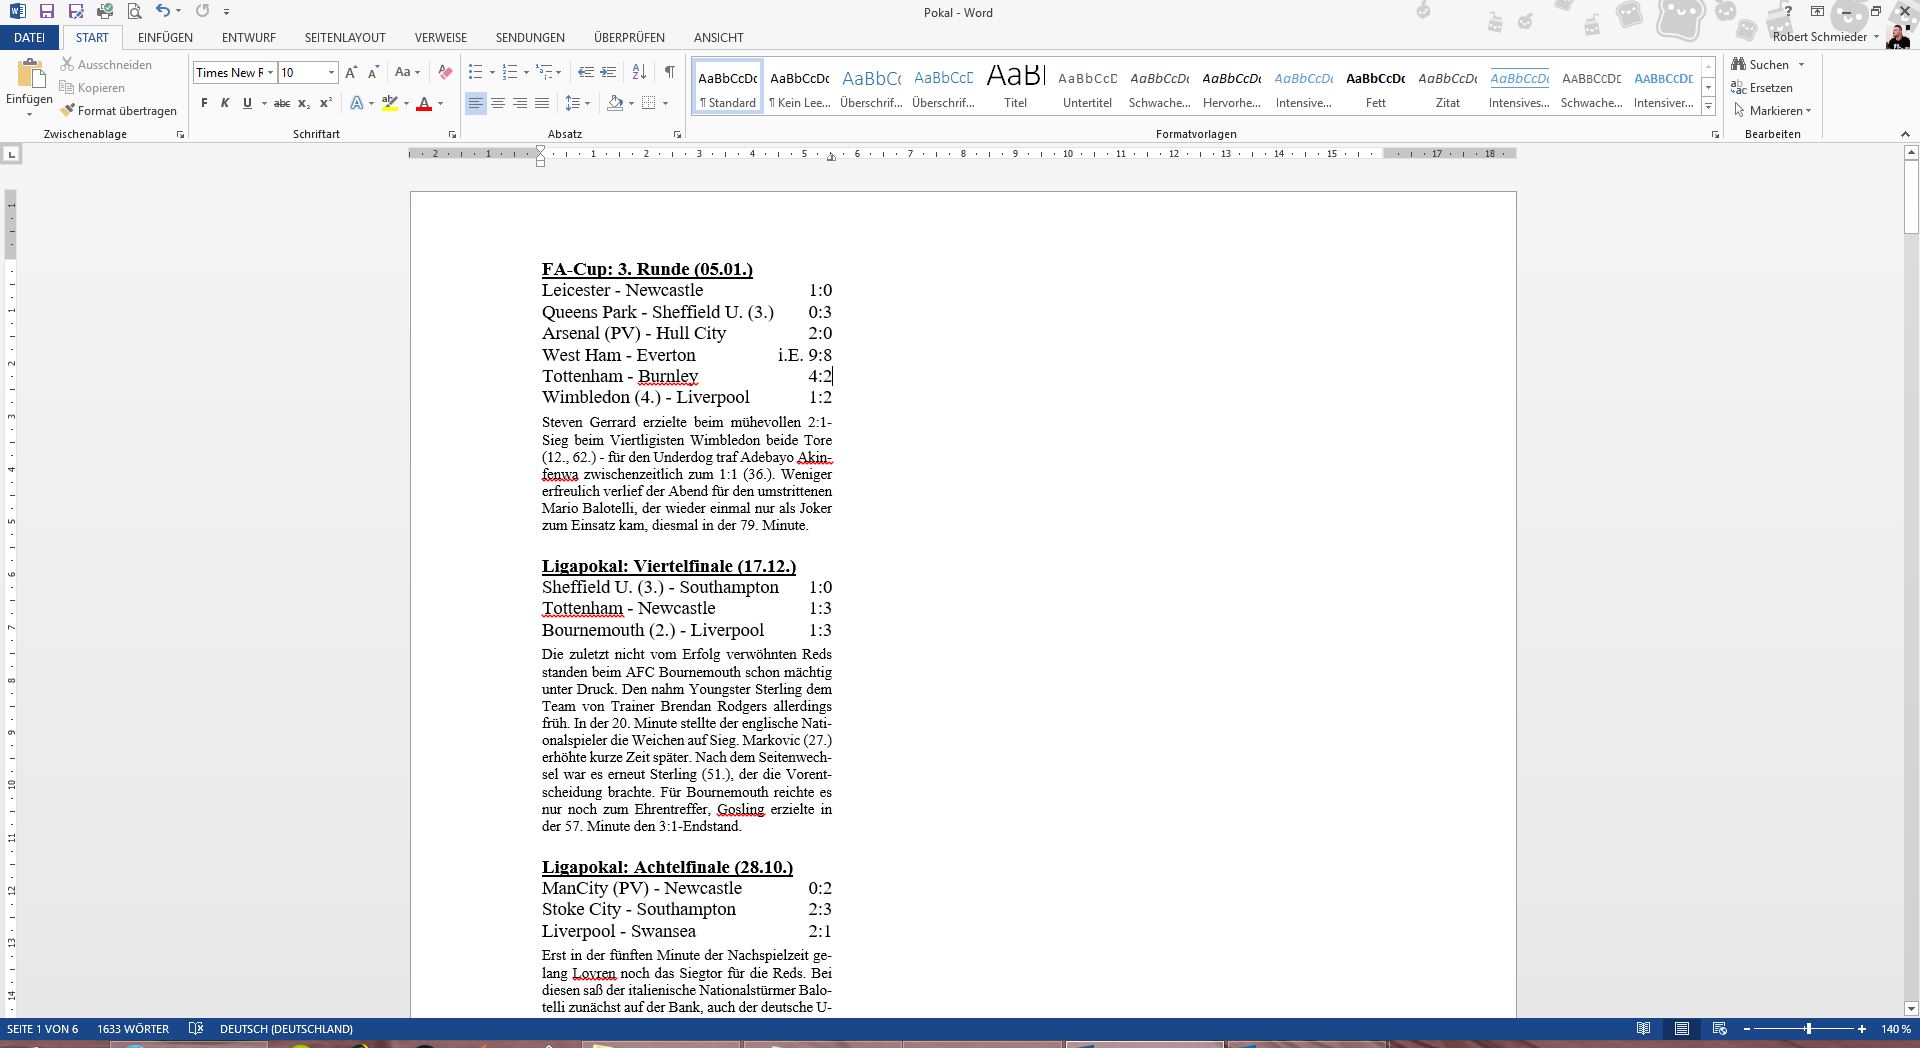Apply superscript formatting
Image resolution: width=1920 pixels, height=1048 pixels.
click(x=326, y=103)
